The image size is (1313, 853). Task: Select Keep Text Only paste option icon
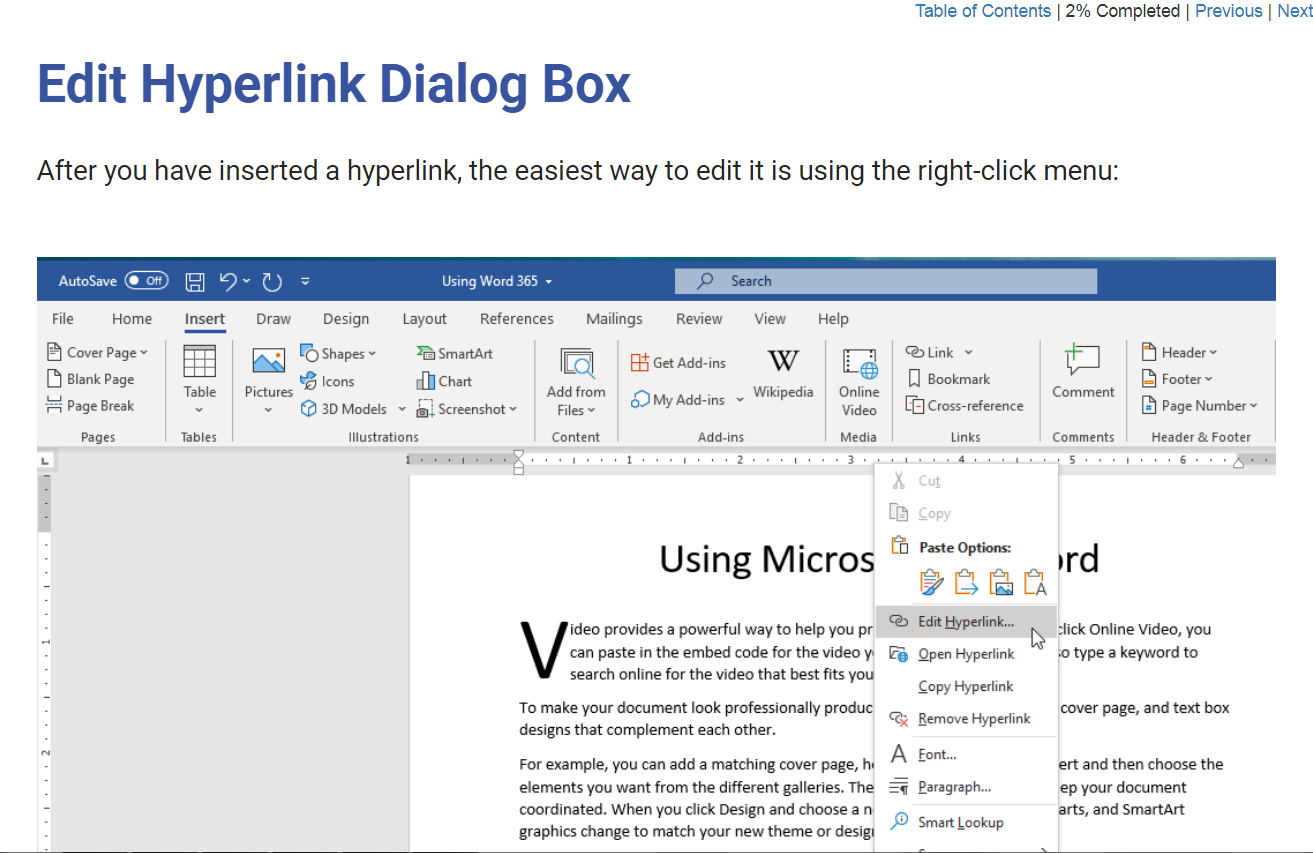click(1035, 582)
